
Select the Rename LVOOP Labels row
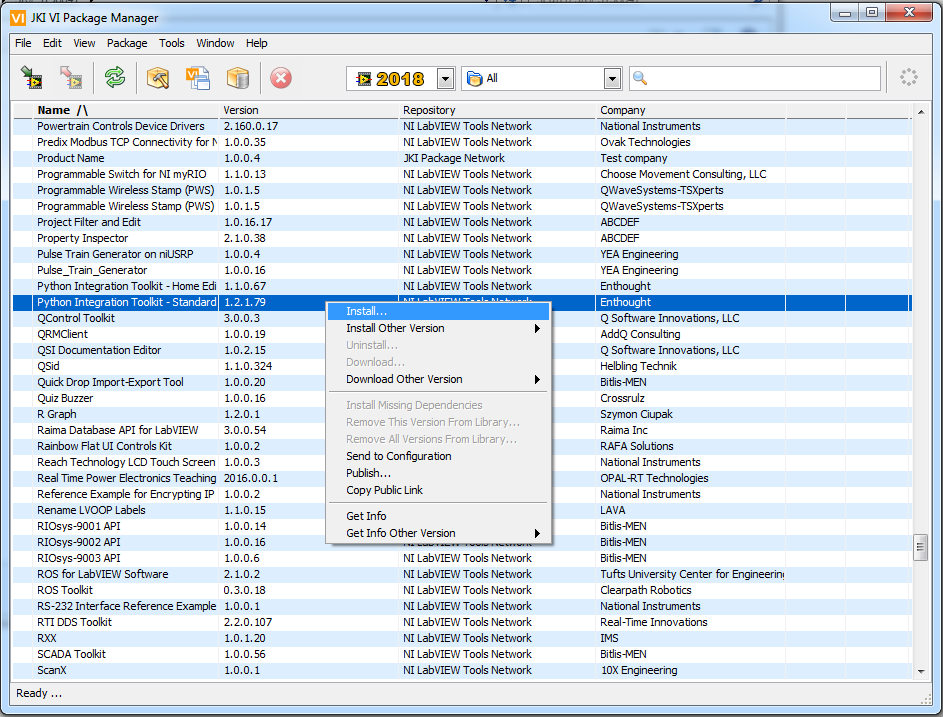tap(168, 510)
